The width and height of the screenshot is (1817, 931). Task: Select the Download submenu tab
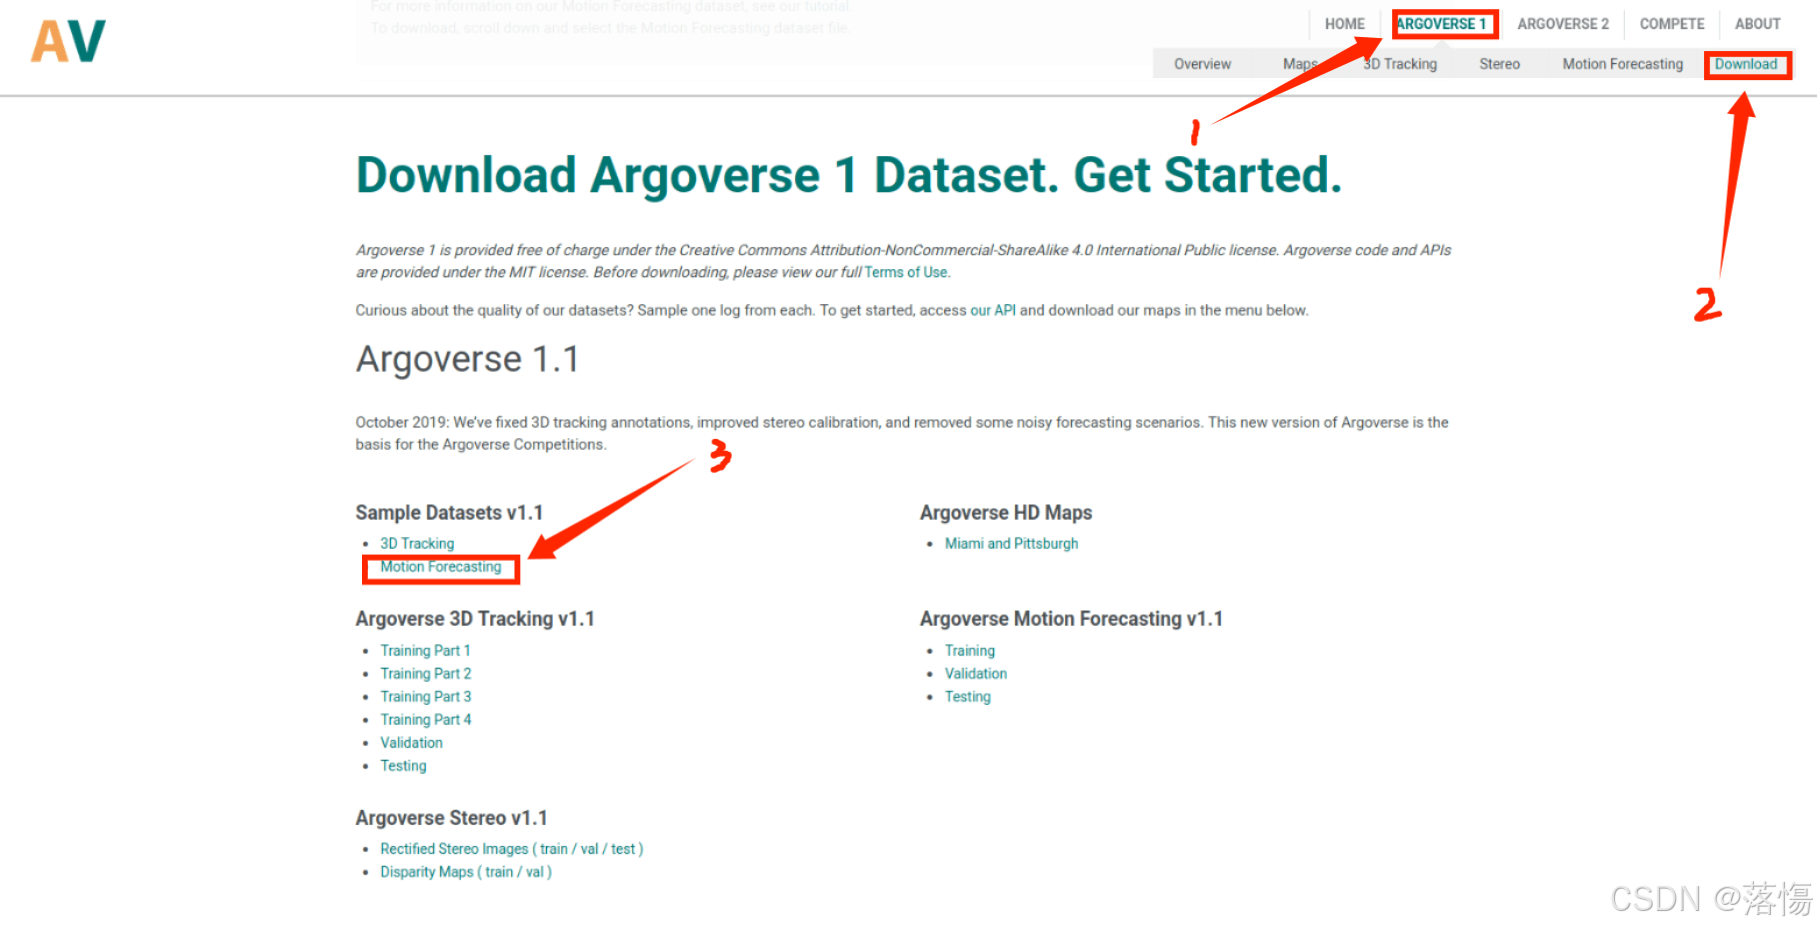[1746, 64]
